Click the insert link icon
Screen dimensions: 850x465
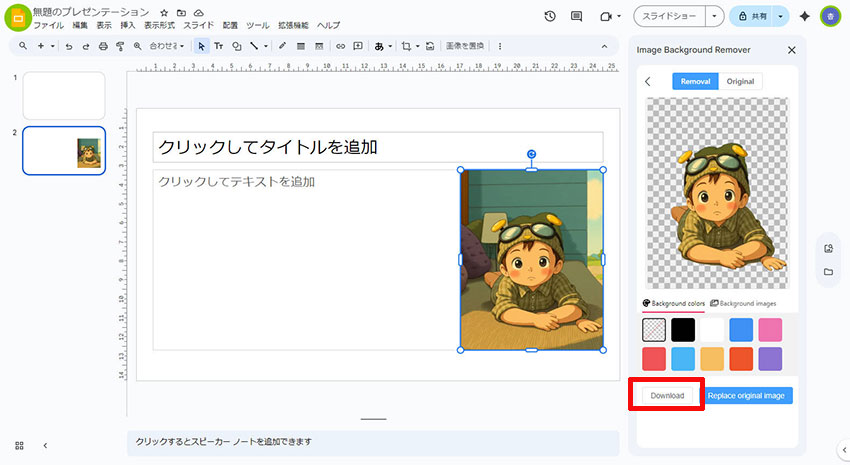(340, 46)
